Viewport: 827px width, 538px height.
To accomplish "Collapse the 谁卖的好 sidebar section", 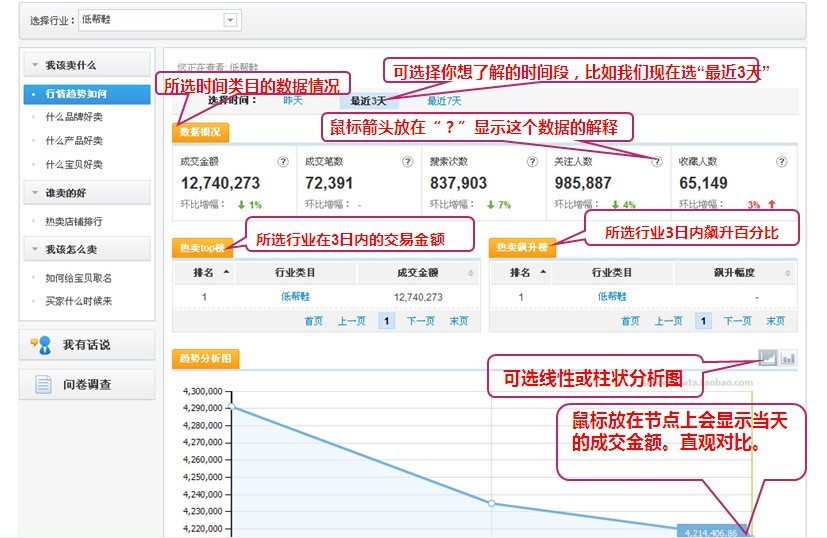I will (x=87, y=193).
